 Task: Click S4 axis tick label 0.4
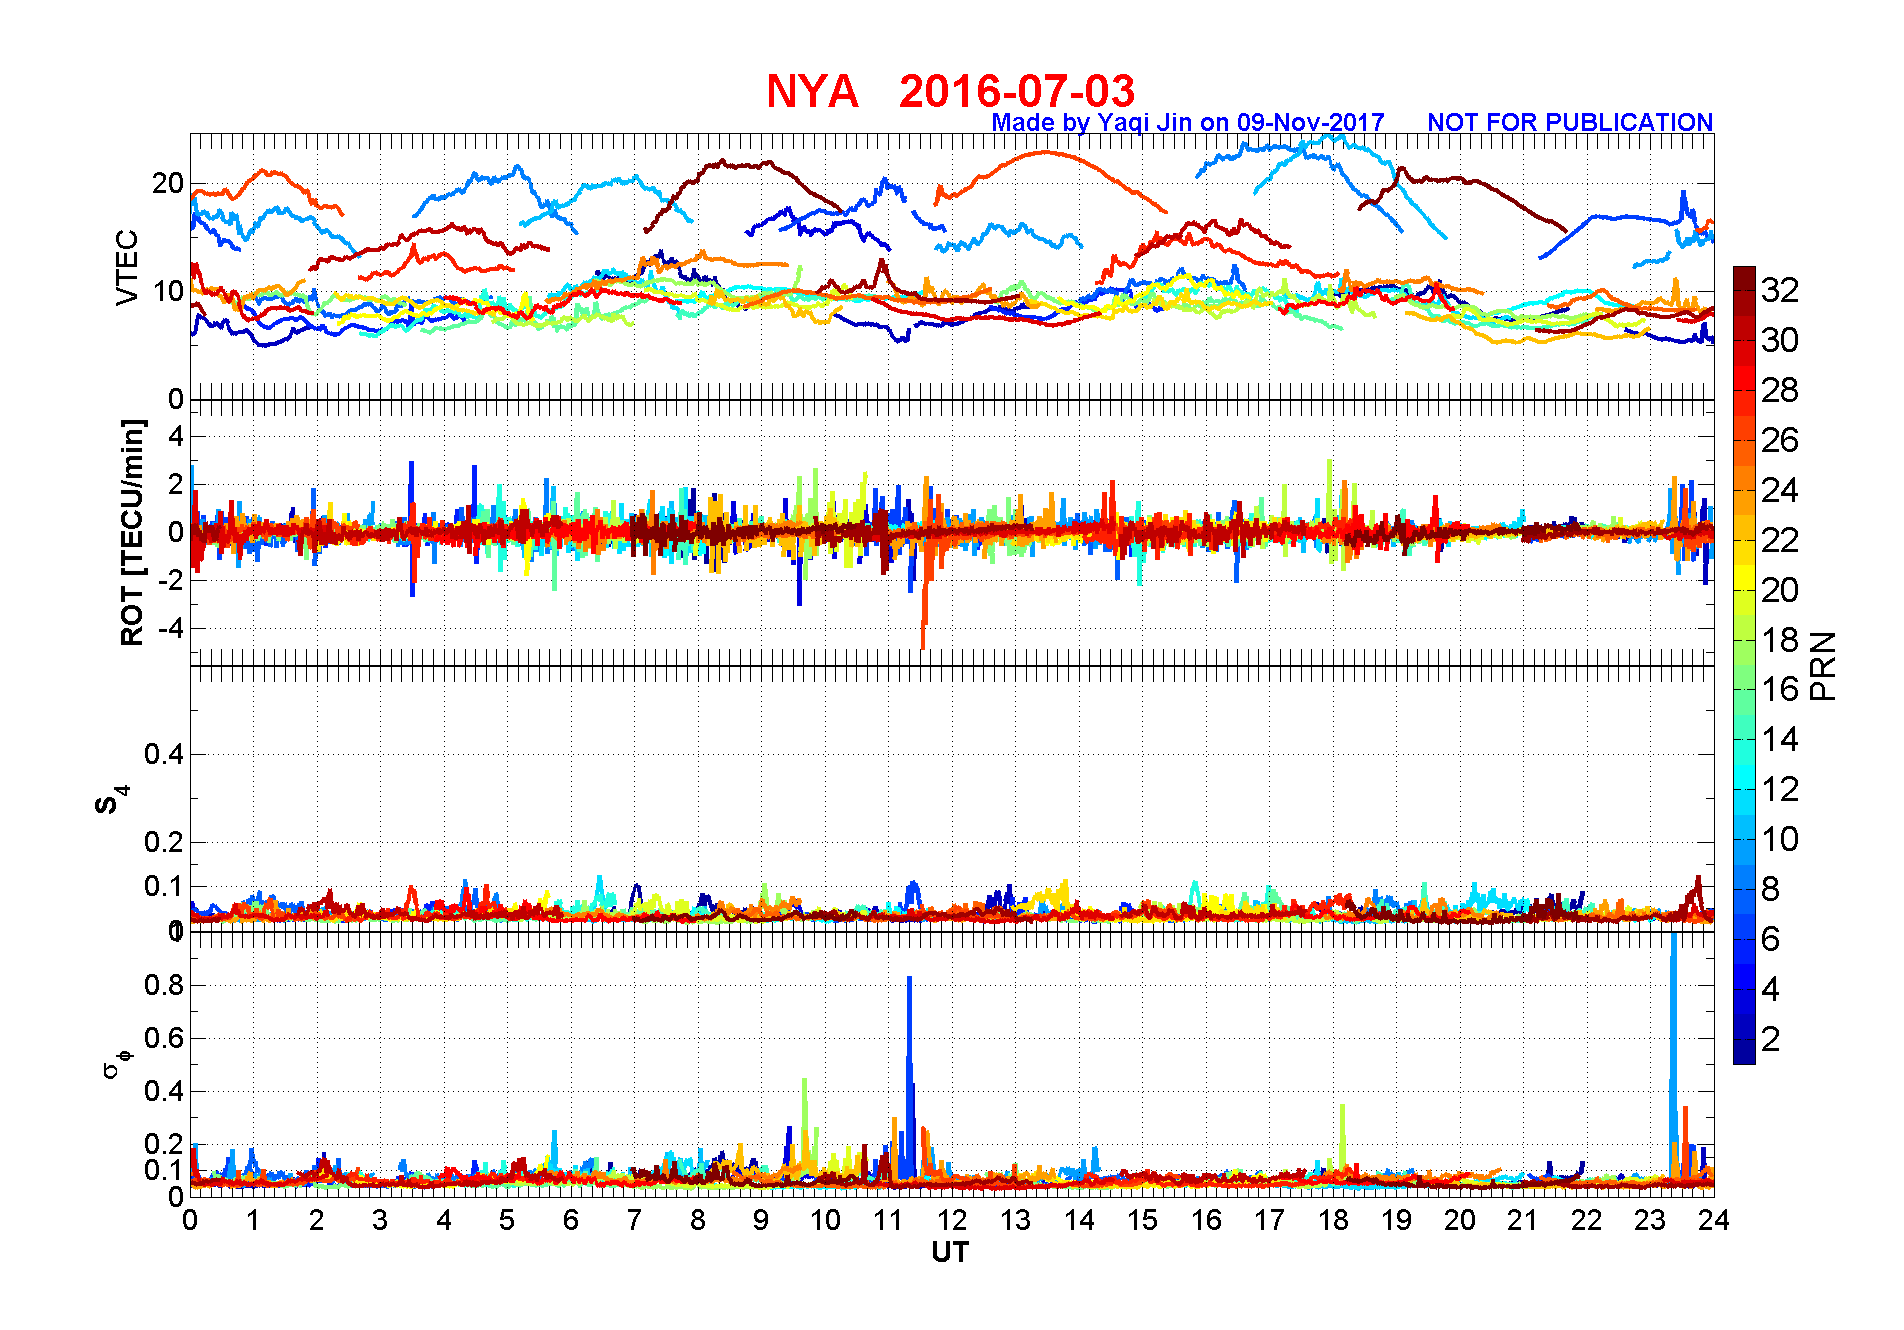tap(164, 754)
